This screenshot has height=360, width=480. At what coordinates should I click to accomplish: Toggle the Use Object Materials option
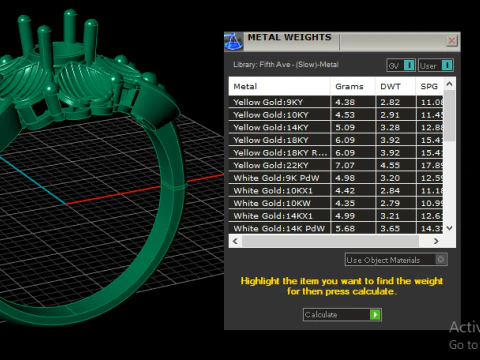tap(396, 260)
